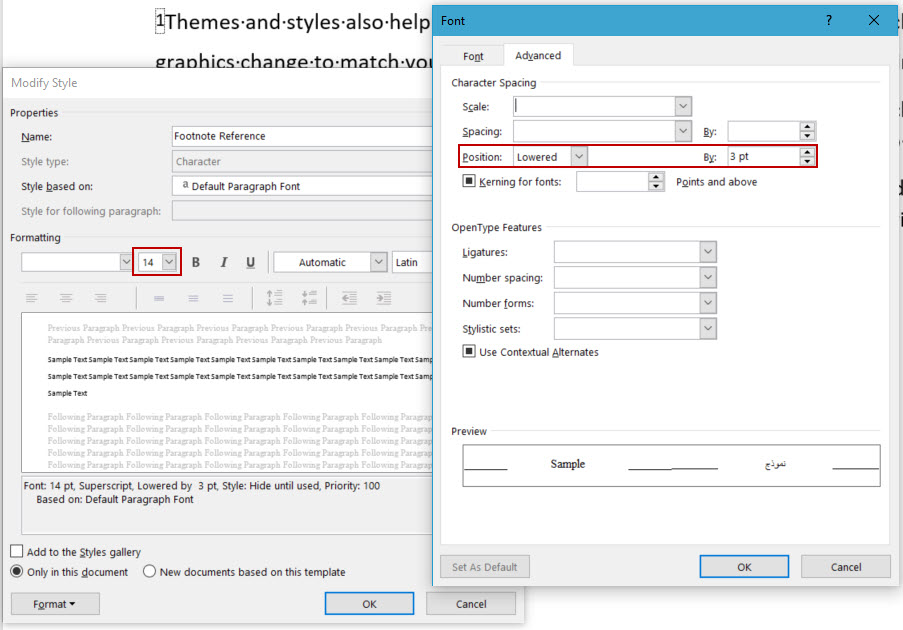Click the Kerning for fonts points field
This screenshot has width=903, height=630.
click(x=612, y=181)
